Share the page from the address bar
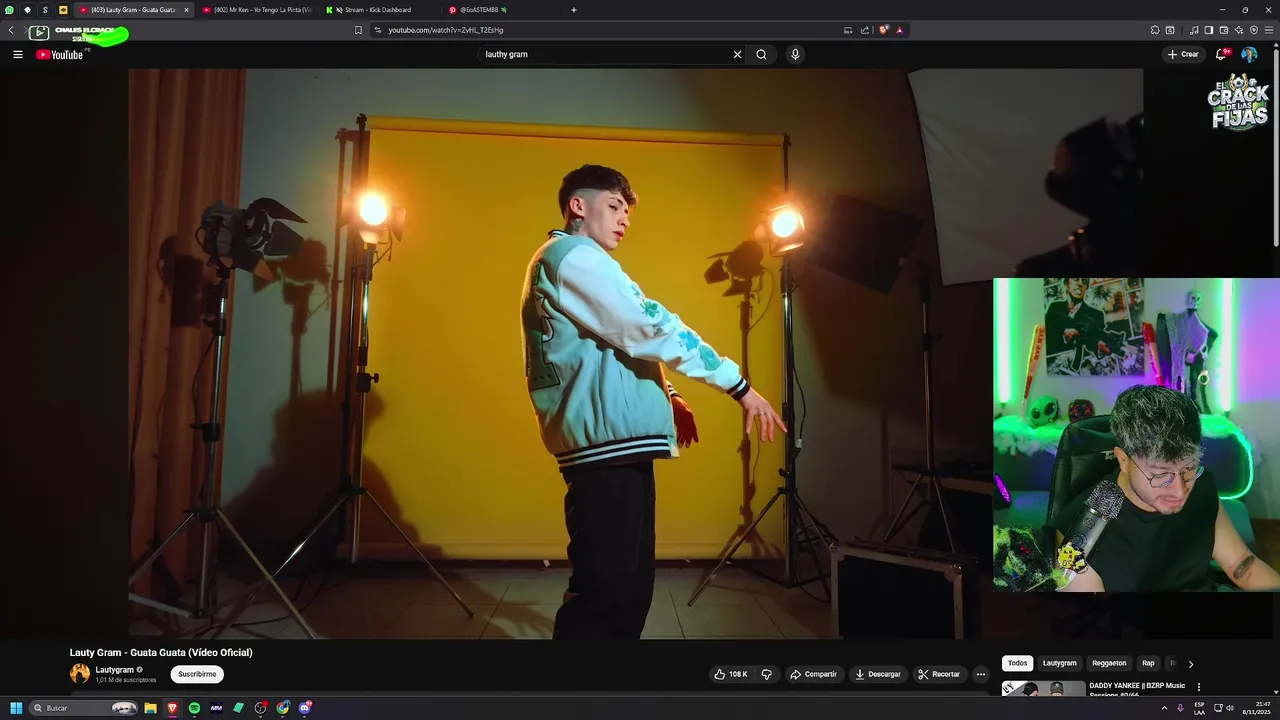 pos(865,30)
